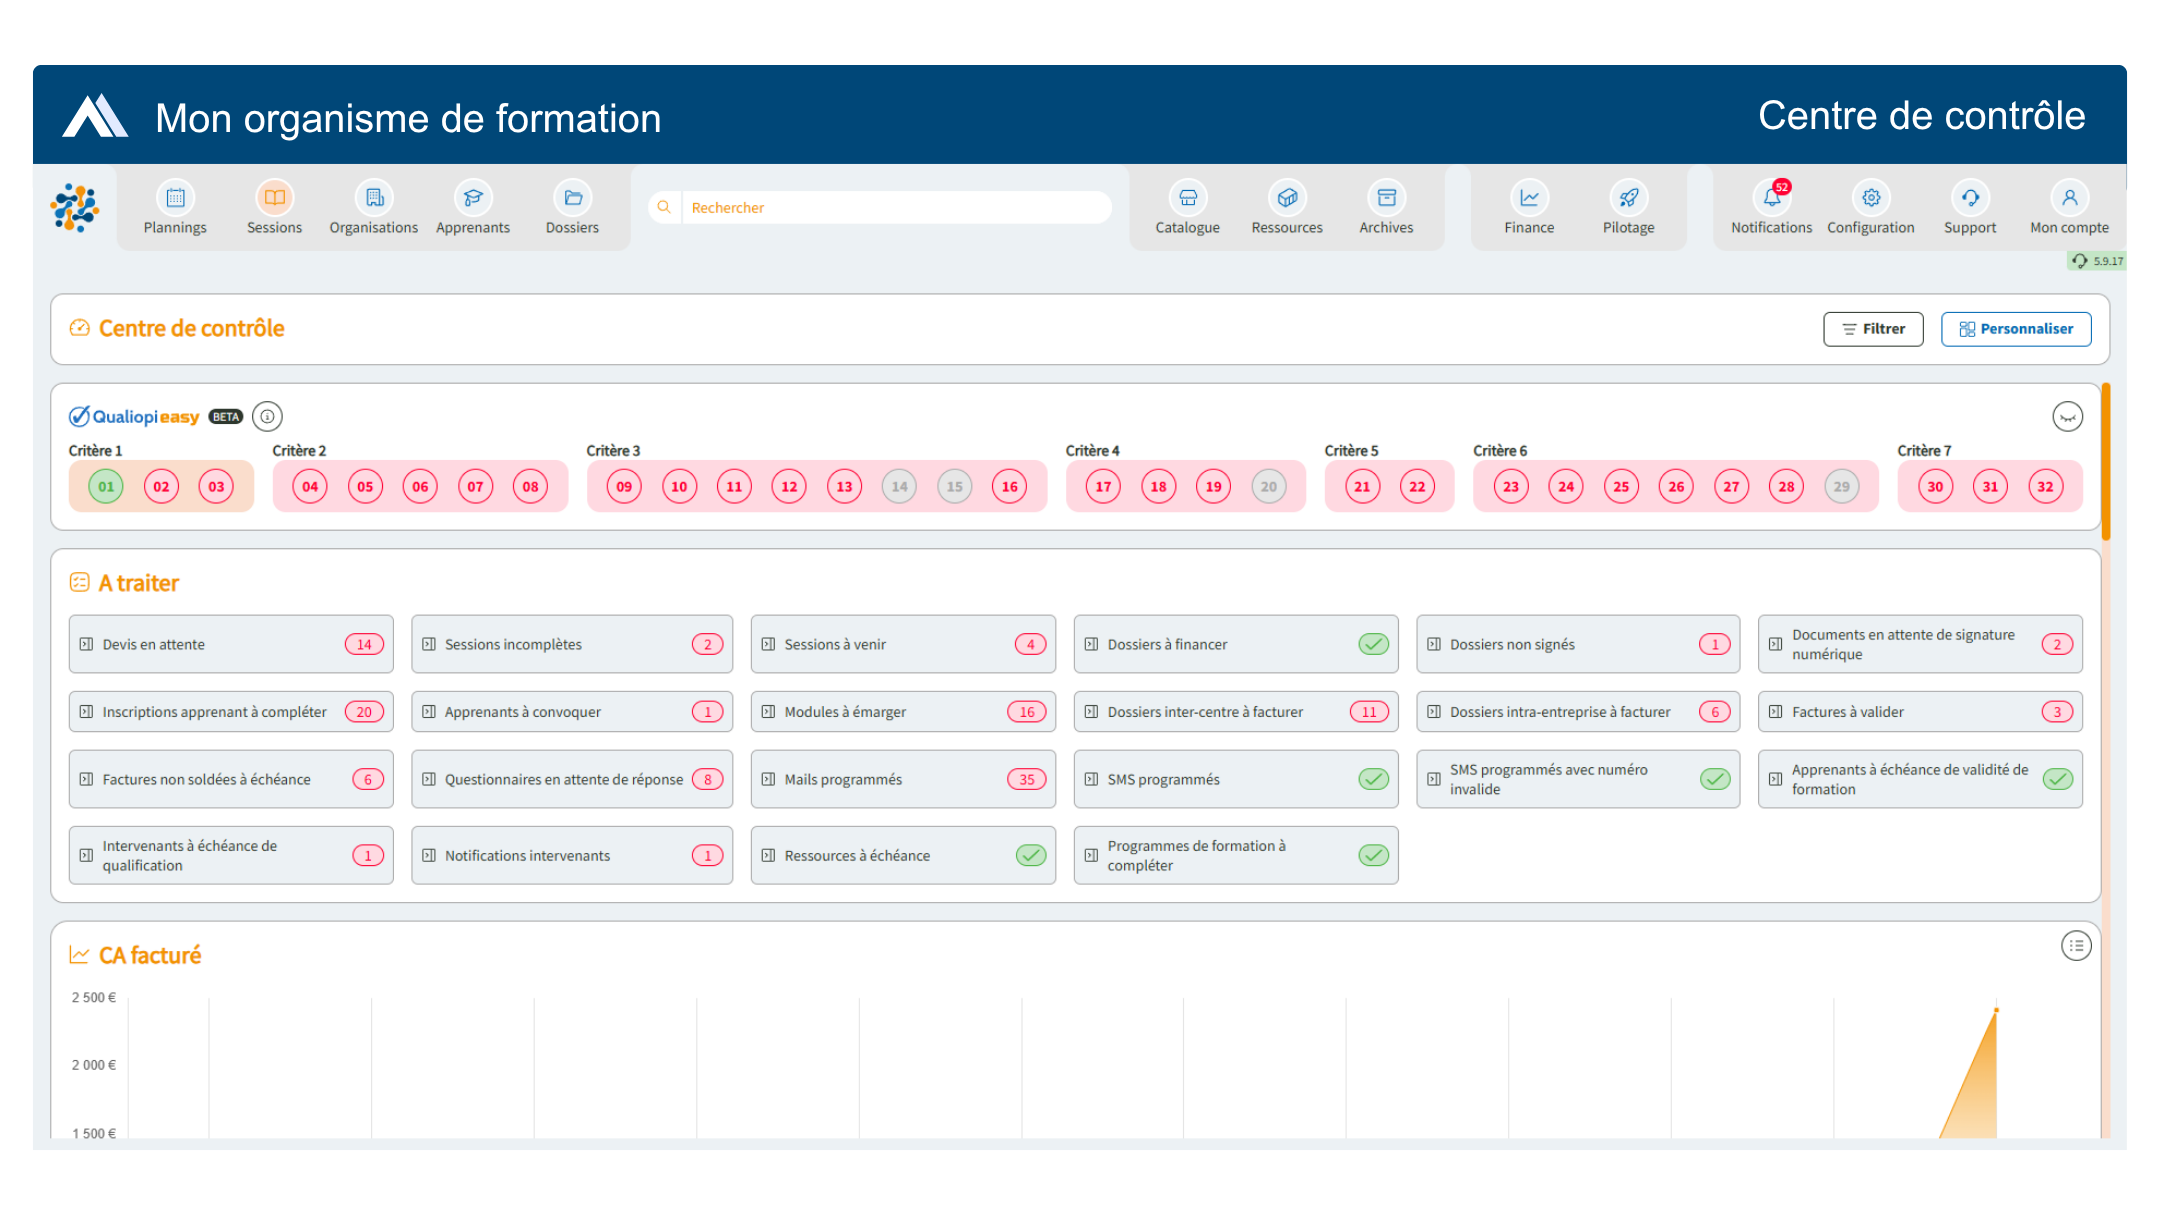2160x1215 pixels.
Task: Click the version 5.9.17 badge
Action: pos(2097,261)
